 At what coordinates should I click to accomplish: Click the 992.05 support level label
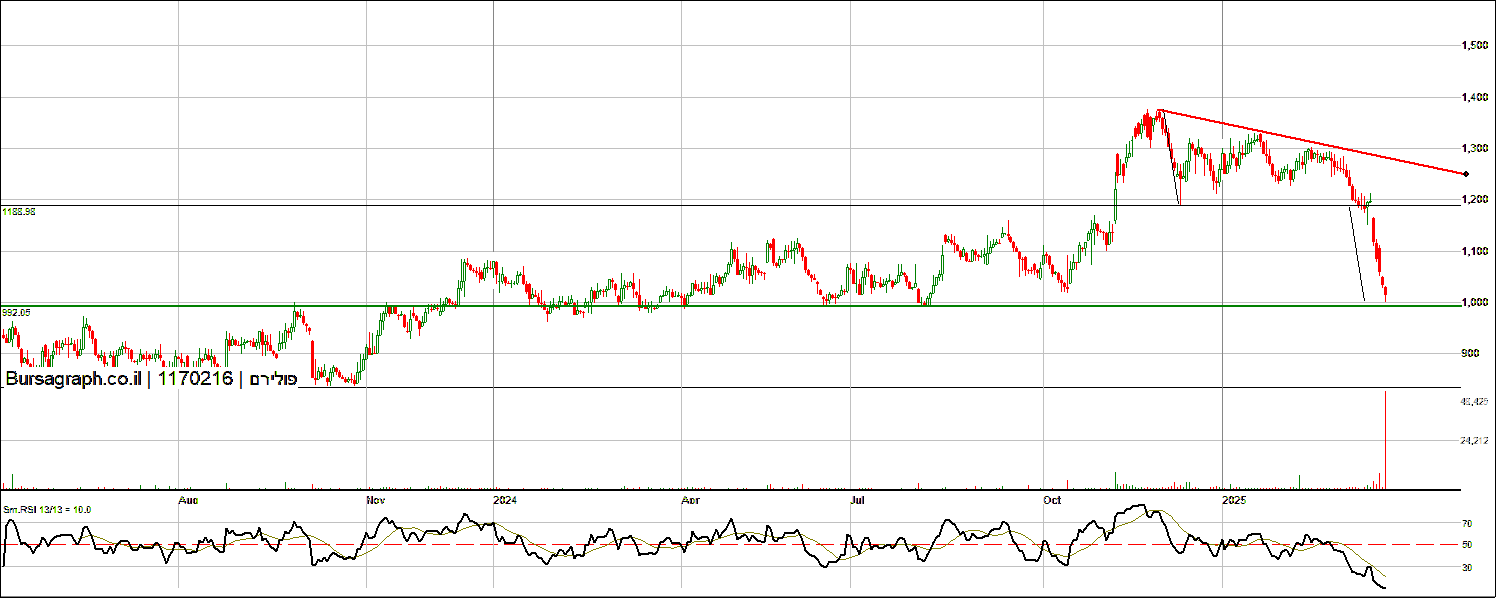(x=16, y=312)
